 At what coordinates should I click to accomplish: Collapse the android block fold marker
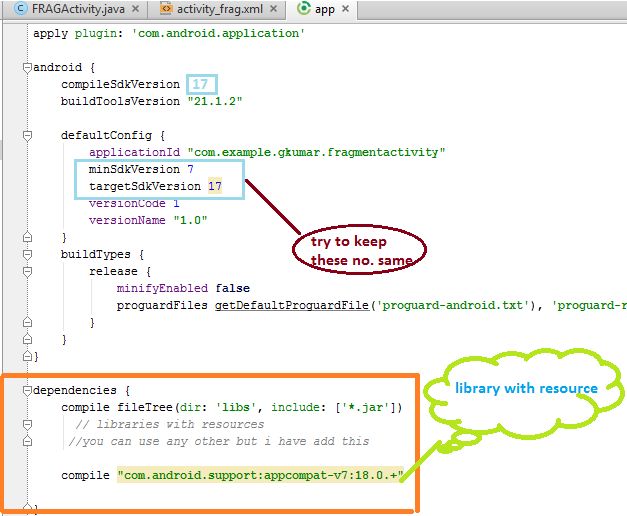click(27, 68)
